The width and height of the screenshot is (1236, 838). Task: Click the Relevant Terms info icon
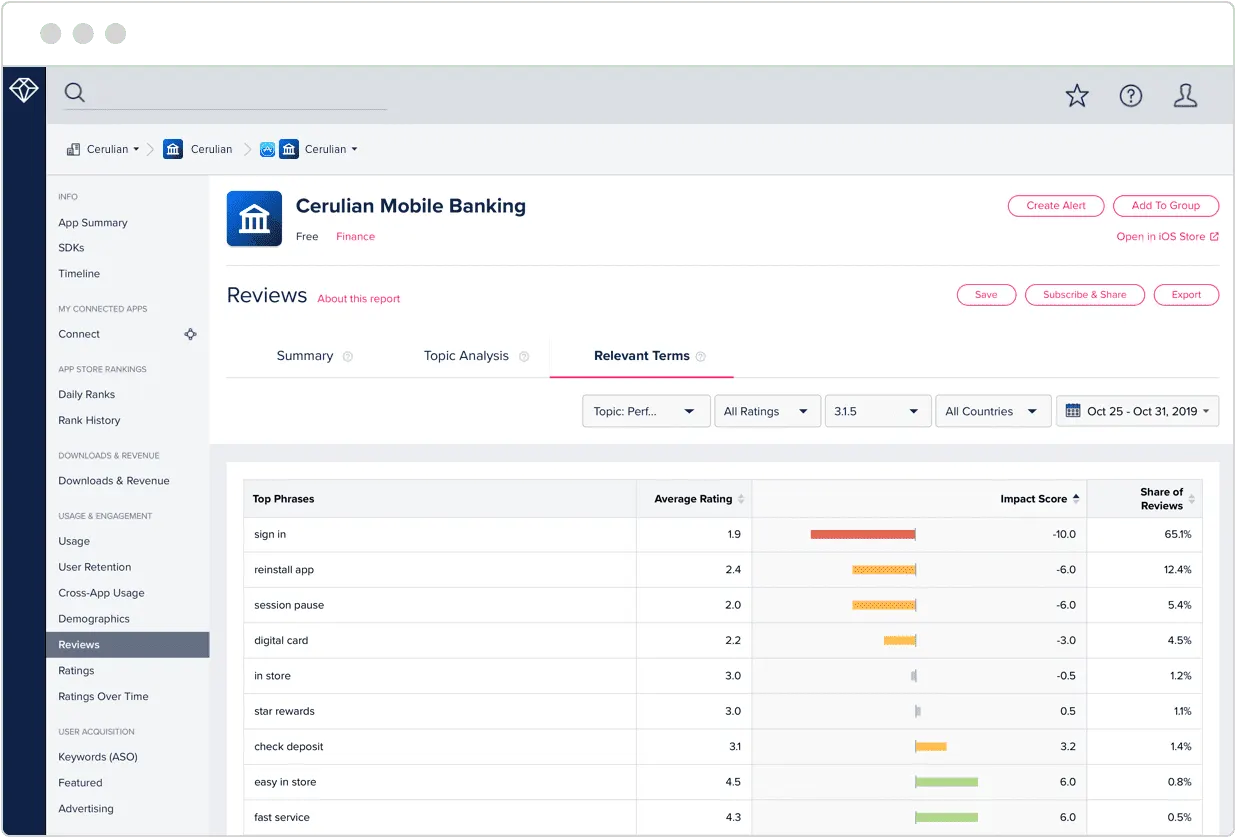coord(701,356)
